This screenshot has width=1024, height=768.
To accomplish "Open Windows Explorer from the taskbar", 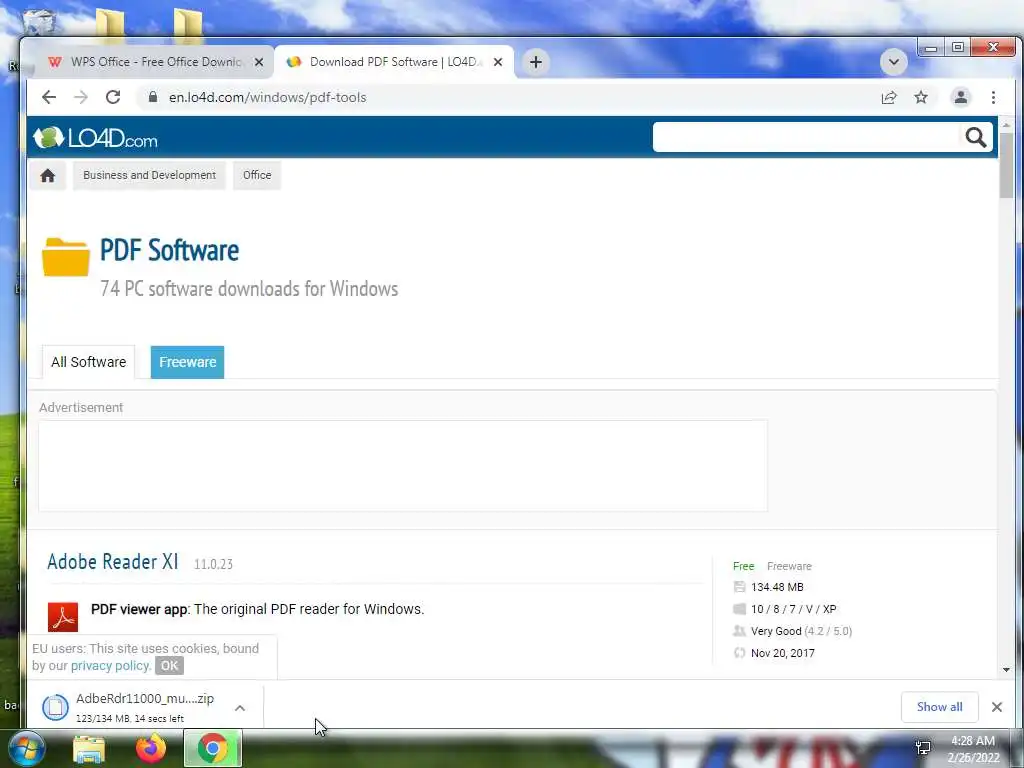I will (x=89, y=748).
